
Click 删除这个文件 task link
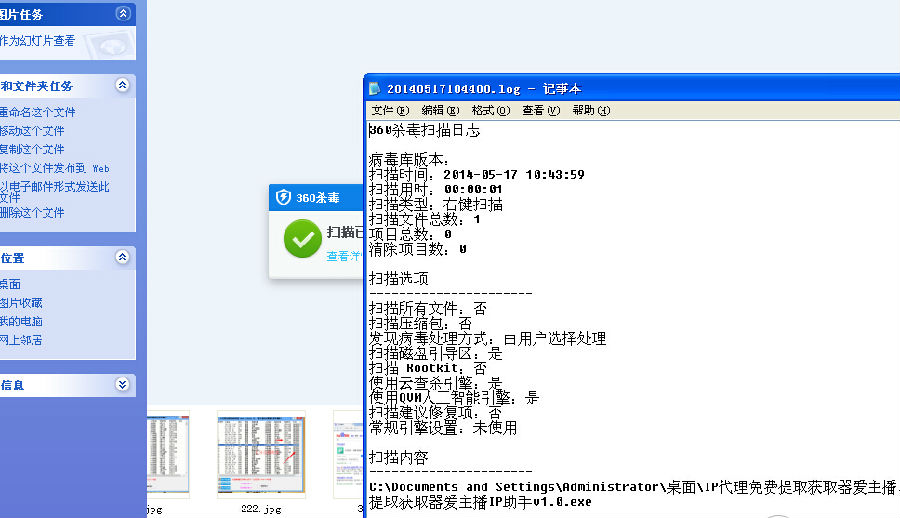tap(33, 212)
